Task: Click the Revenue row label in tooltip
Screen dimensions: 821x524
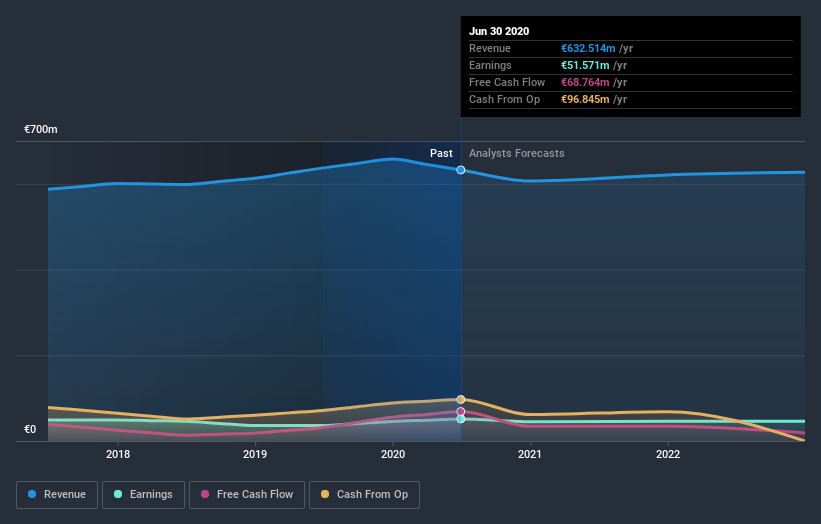Action: coord(490,48)
